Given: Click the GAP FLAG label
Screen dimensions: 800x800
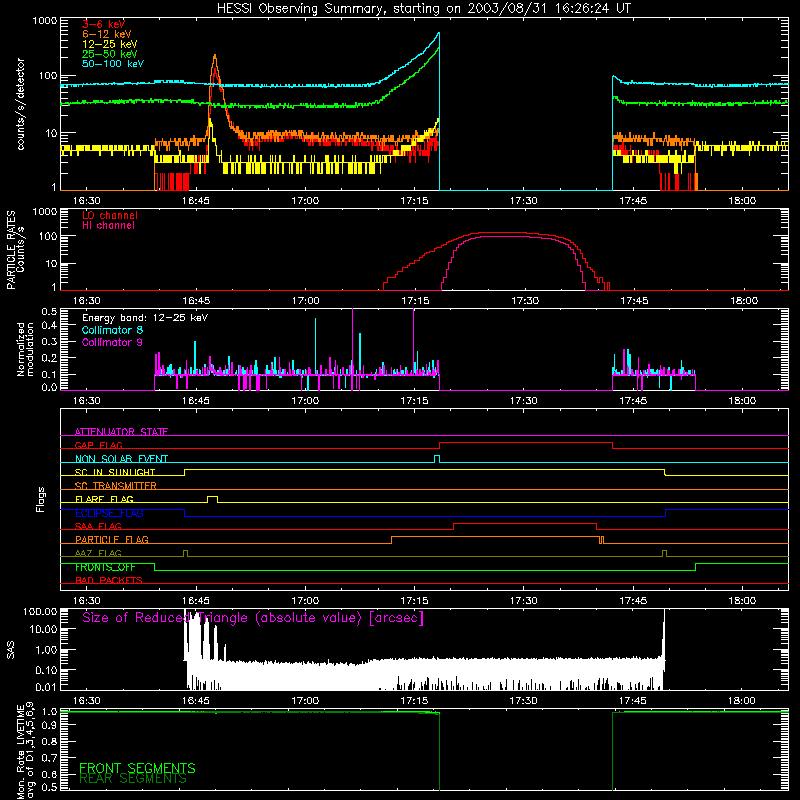Looking at the screenshot, I should [98, 445].
